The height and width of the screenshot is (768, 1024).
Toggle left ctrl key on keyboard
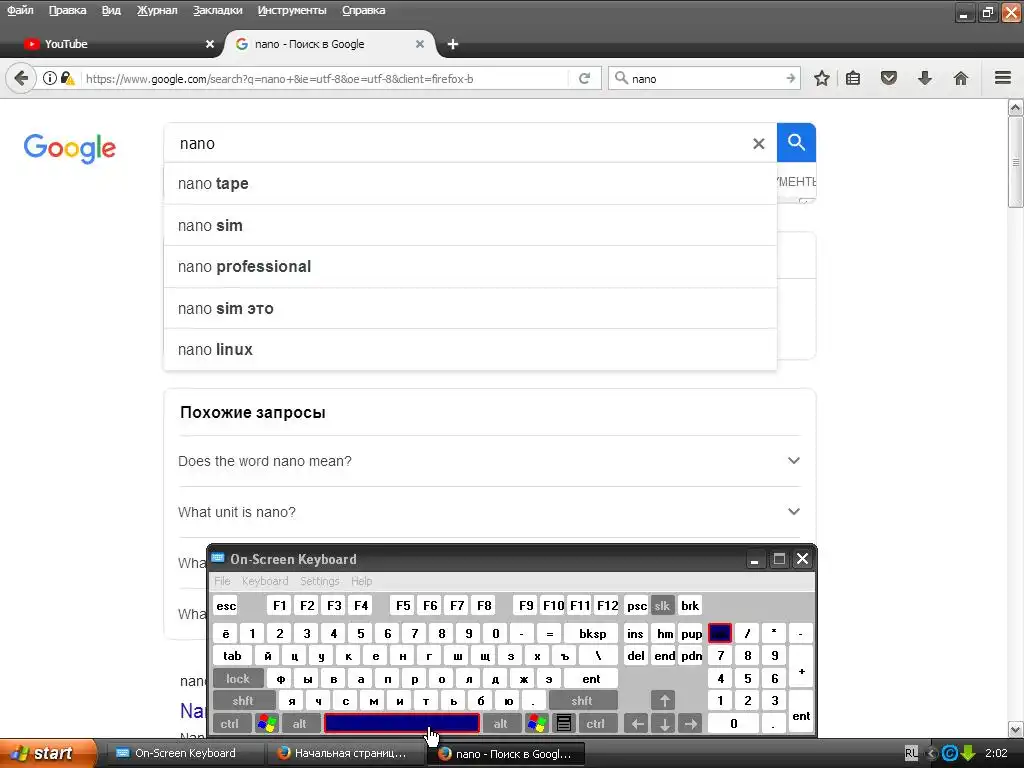pos(229,723)
